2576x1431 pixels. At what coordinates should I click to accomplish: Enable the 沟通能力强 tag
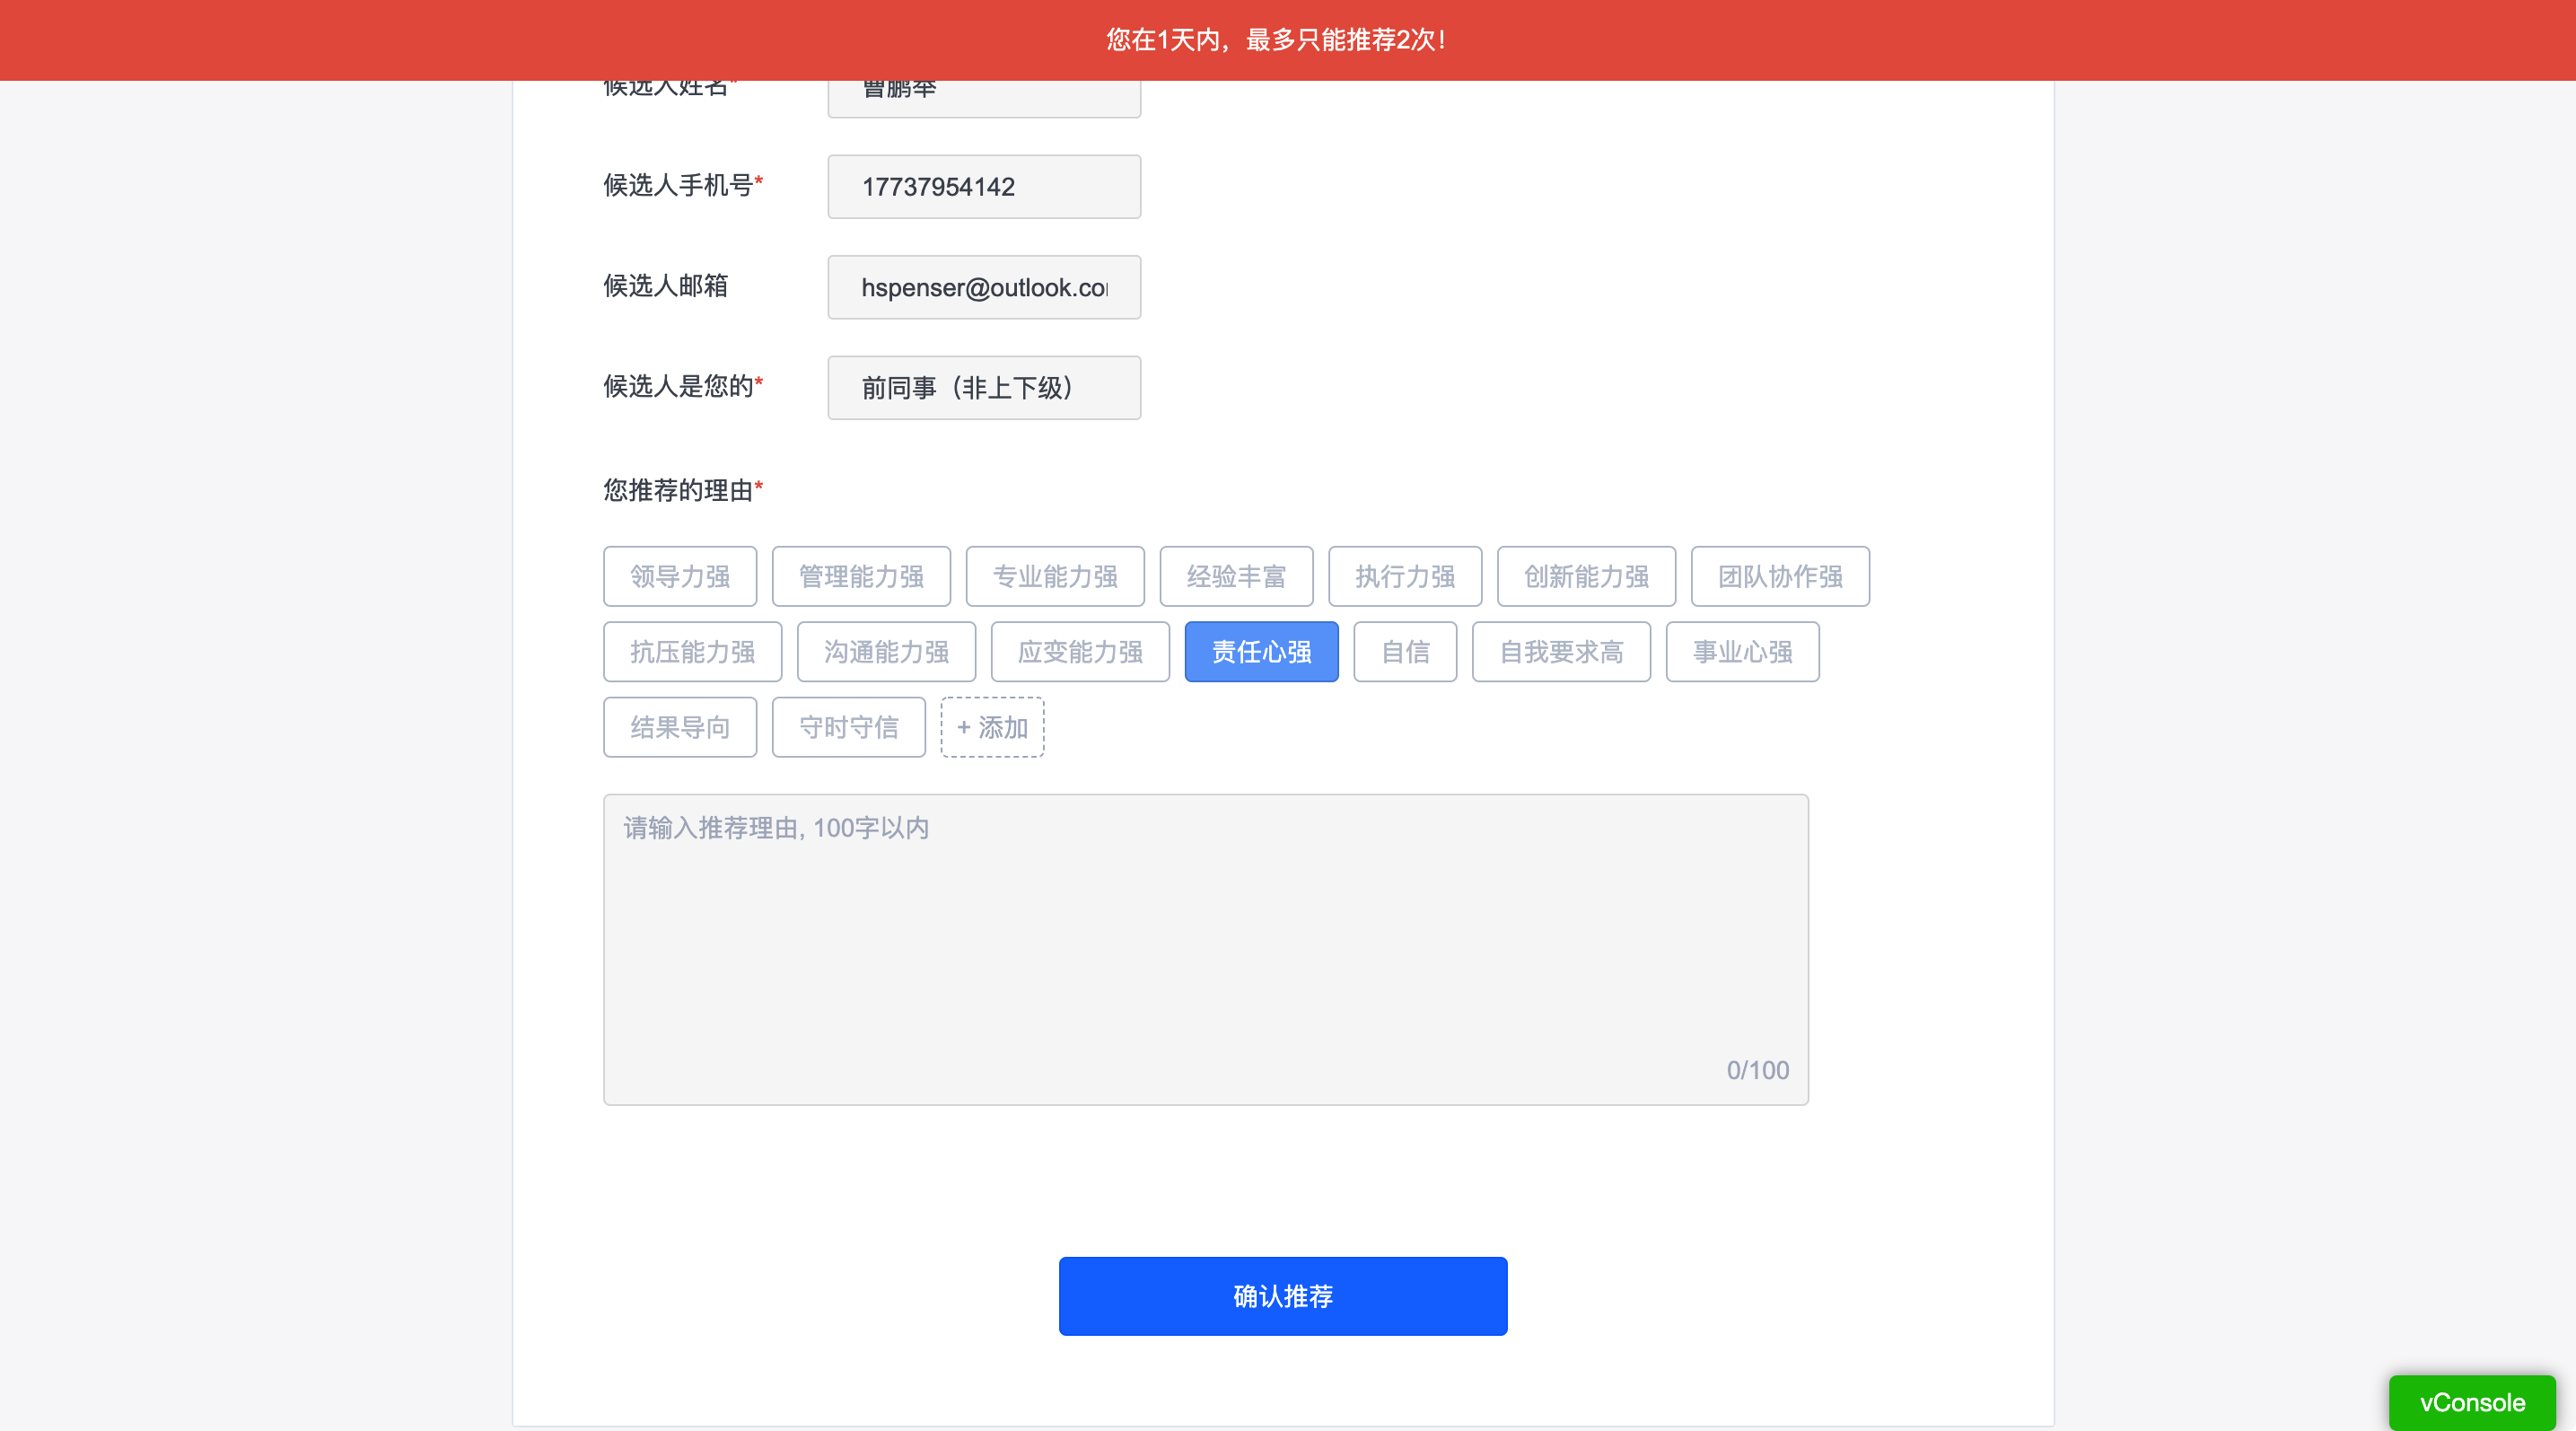point(886,652)
